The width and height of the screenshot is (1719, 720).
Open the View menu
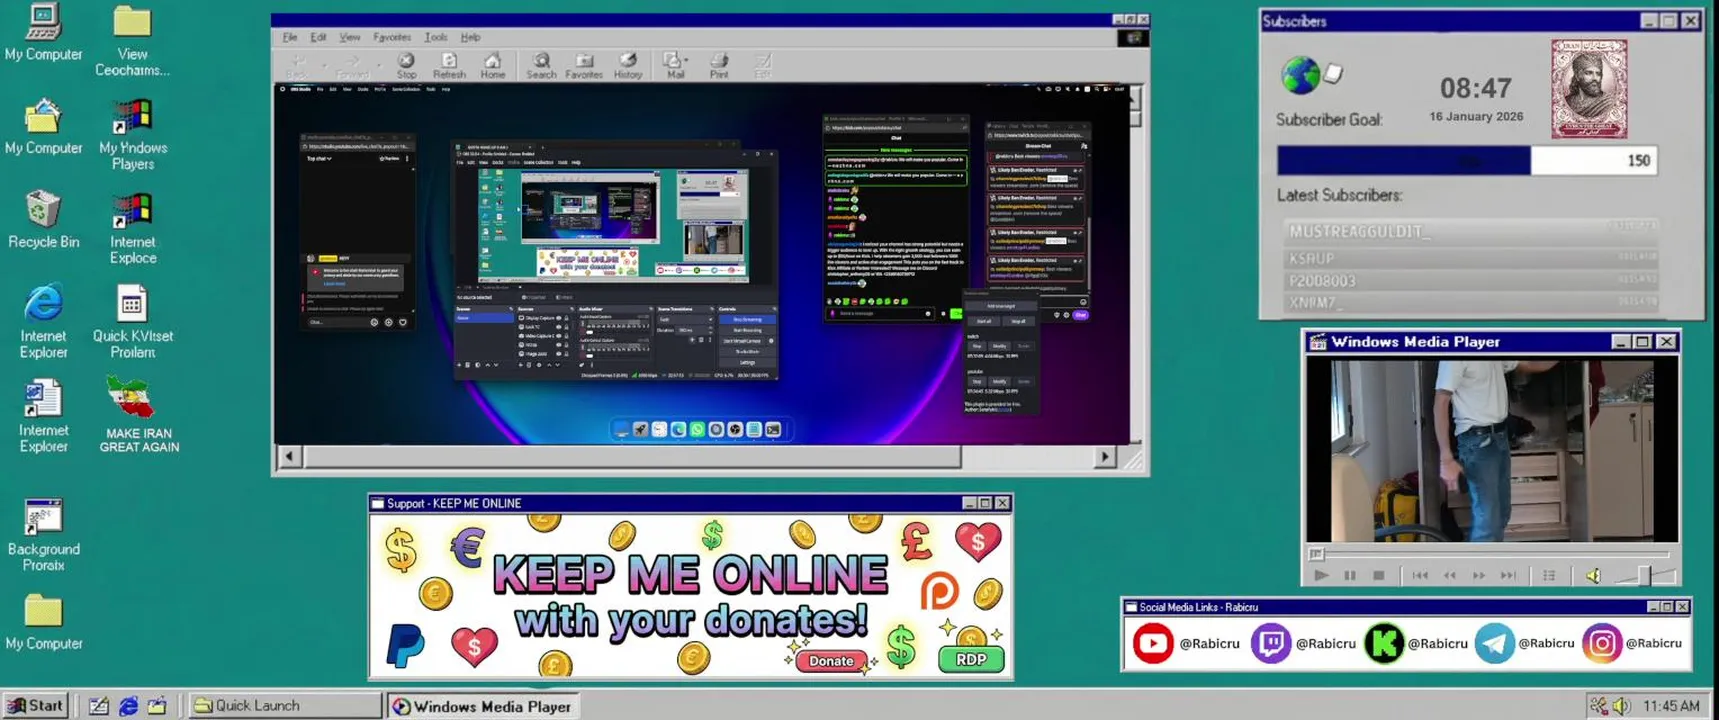click(349, 37)
